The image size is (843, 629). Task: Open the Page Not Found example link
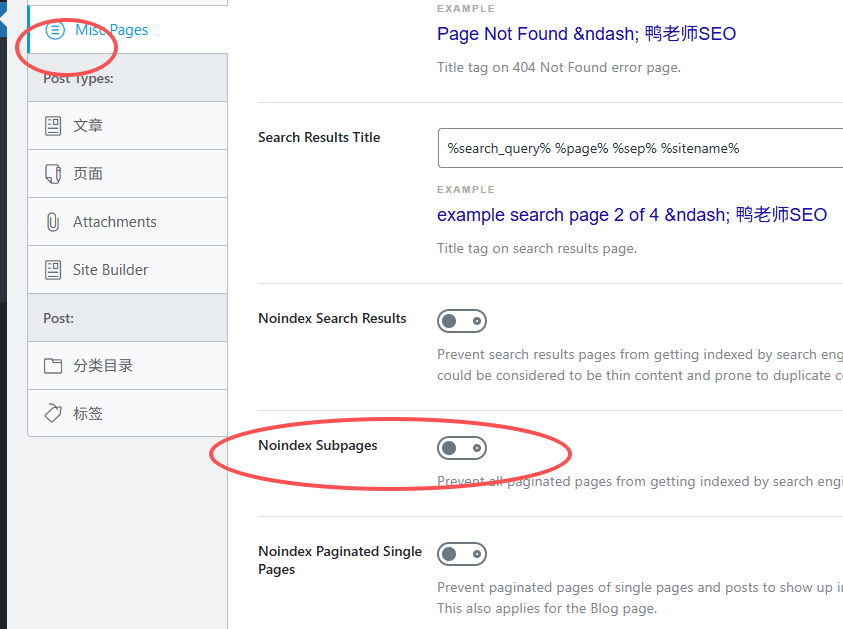[586, 34]
